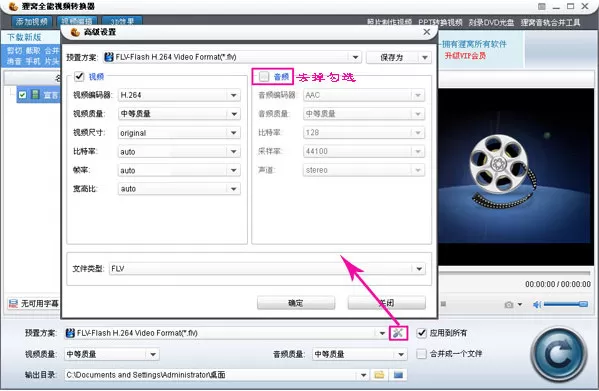Click the 下载新版 link

24,37
